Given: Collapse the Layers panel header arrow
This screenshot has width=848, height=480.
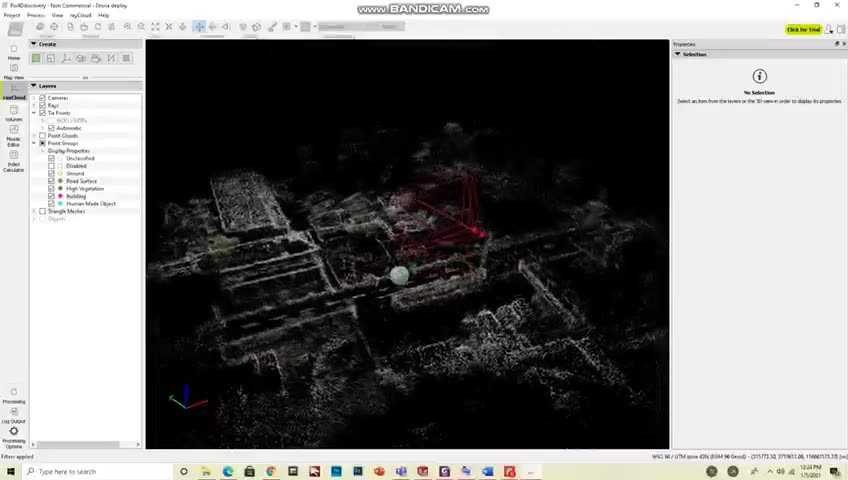Looking at the screenshot, I should tap(34, 85).
